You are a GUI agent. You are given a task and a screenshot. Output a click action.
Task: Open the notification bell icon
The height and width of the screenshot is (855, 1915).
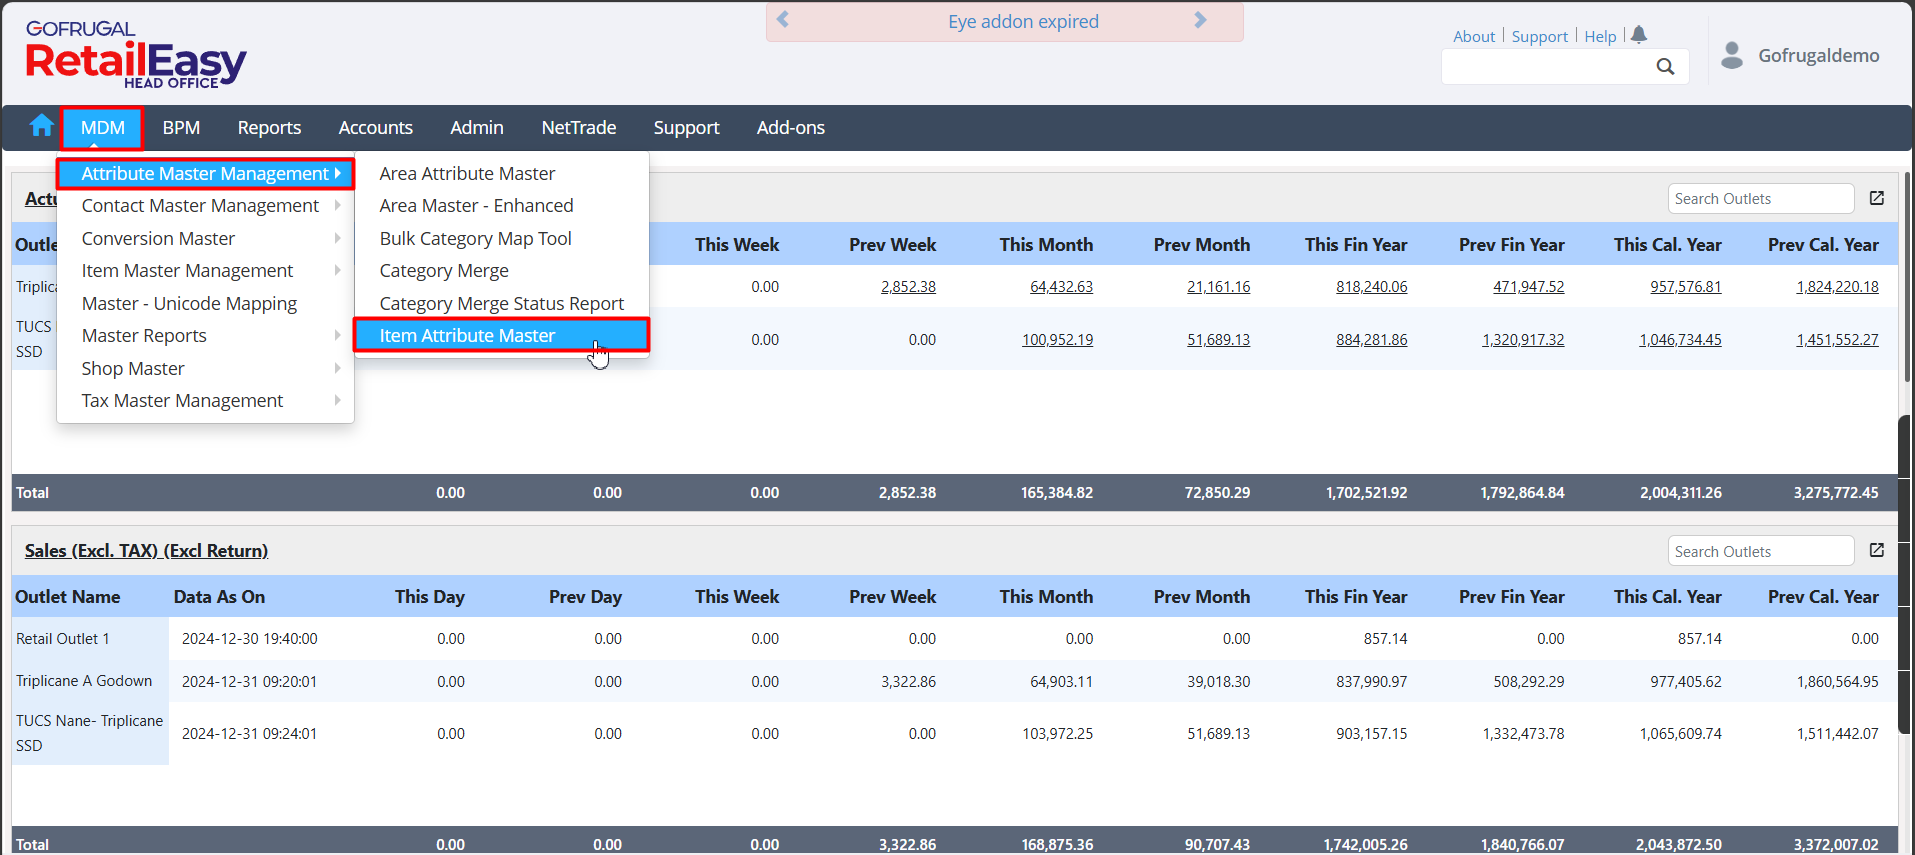point(1638,35)
